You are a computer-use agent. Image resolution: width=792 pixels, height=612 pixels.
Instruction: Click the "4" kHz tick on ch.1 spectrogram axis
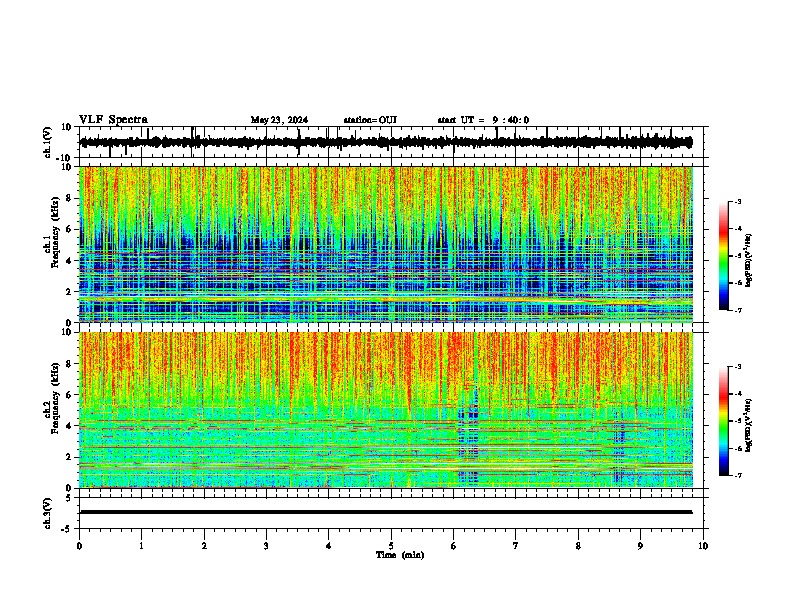[70, 261]
